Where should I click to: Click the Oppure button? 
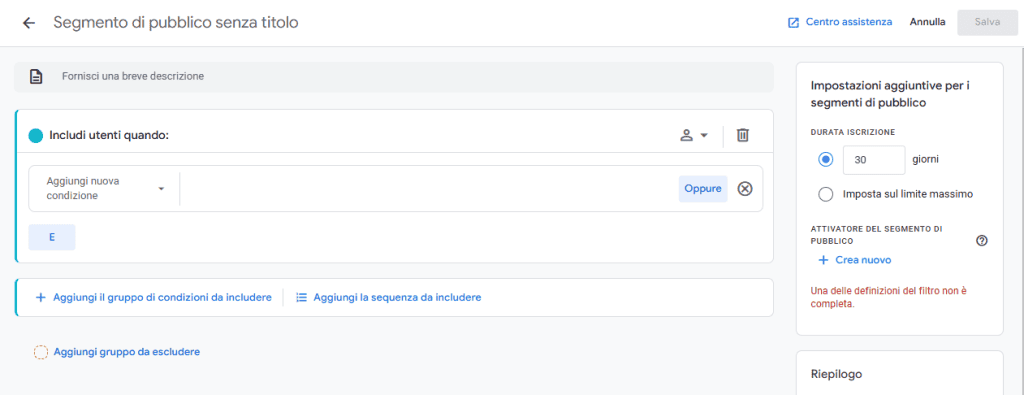click(703, 189)
